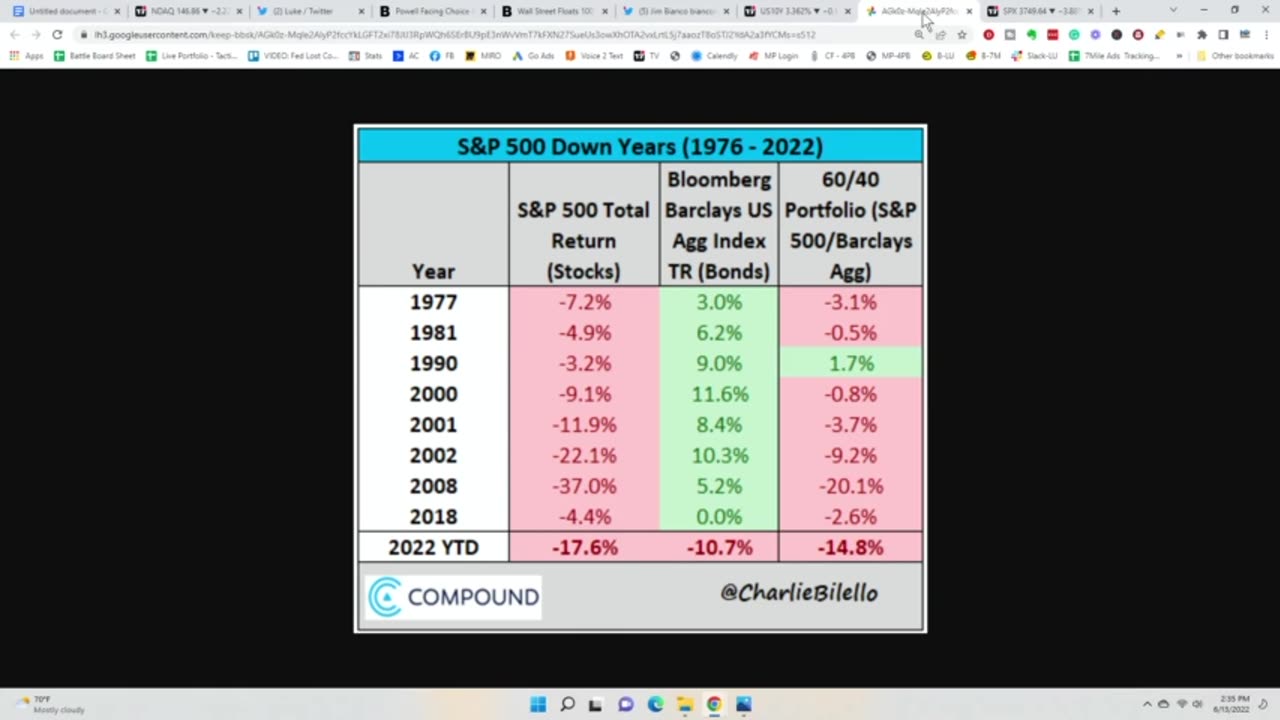
Task: Click the 1990 portfolio 1.7% cell
Action: pyautogui.click(x=850, y=363)
